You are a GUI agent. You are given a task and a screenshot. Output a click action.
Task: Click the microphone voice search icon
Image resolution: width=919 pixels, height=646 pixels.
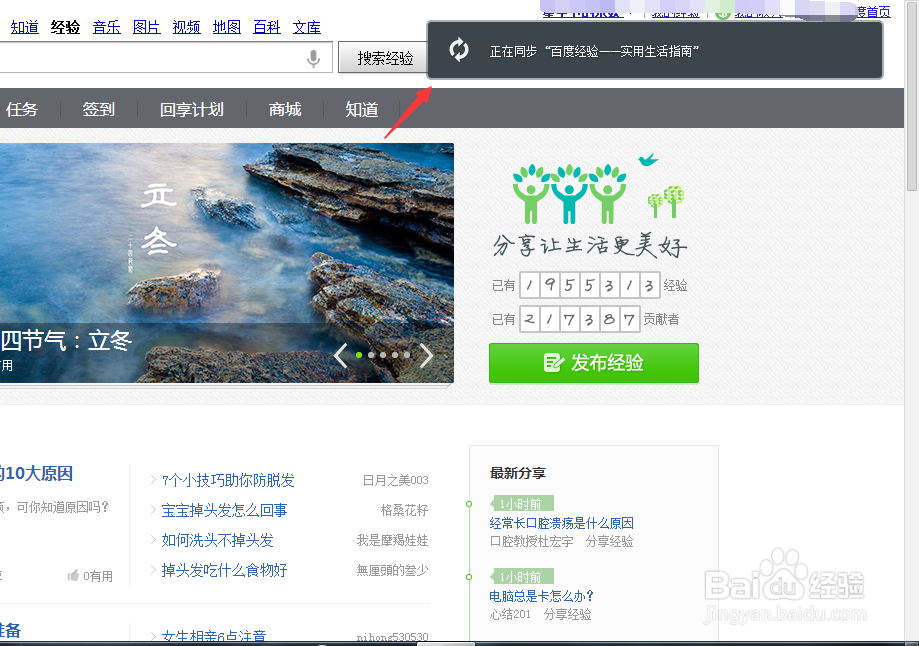pos(314,58)
